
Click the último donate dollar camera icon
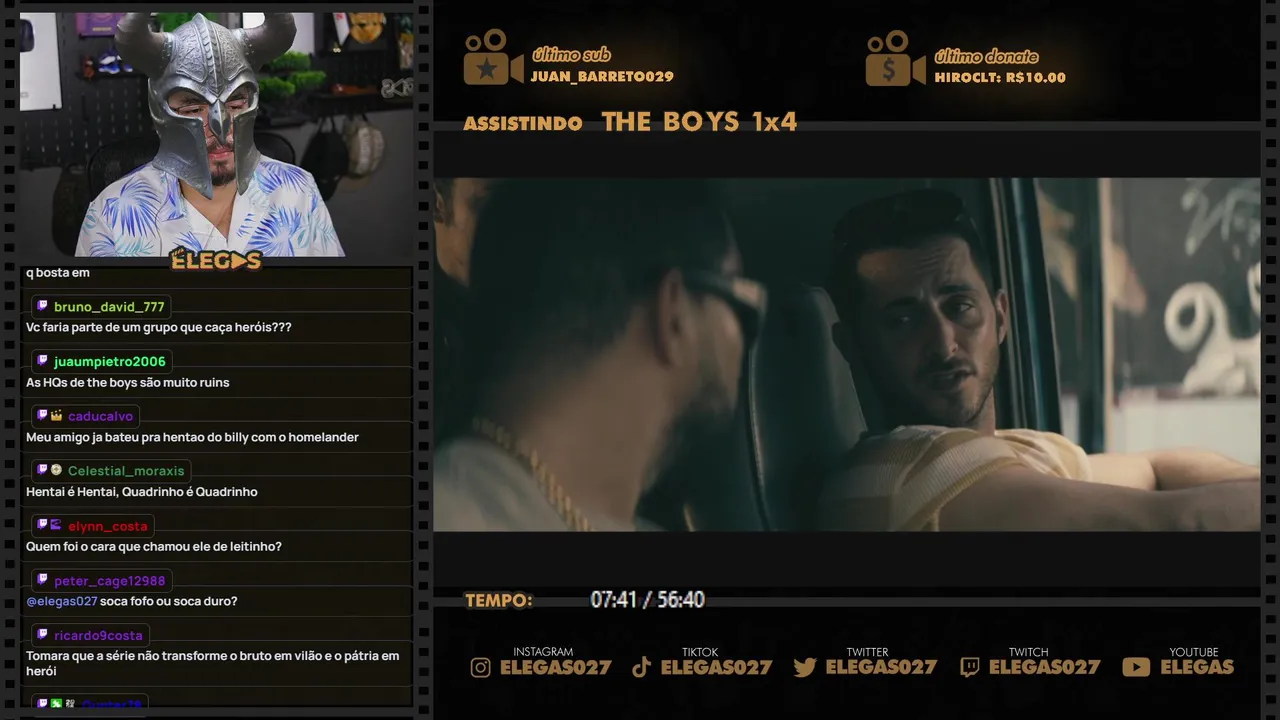(895, 58)
